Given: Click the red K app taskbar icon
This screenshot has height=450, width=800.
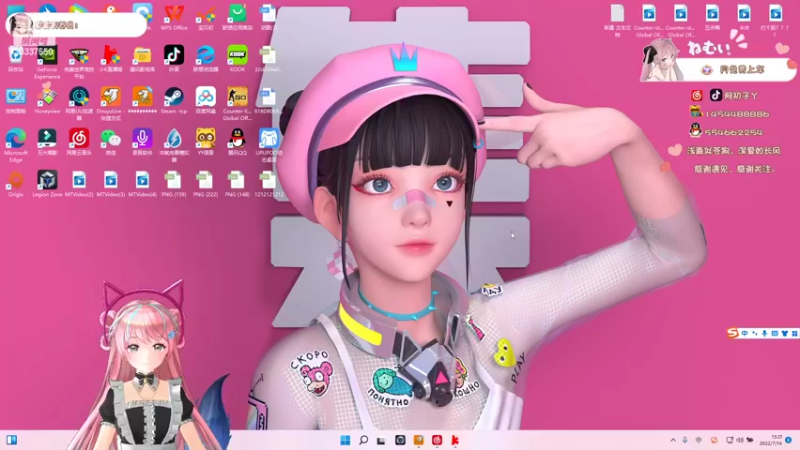Looking at the screenshot, I should pos(455,440).
